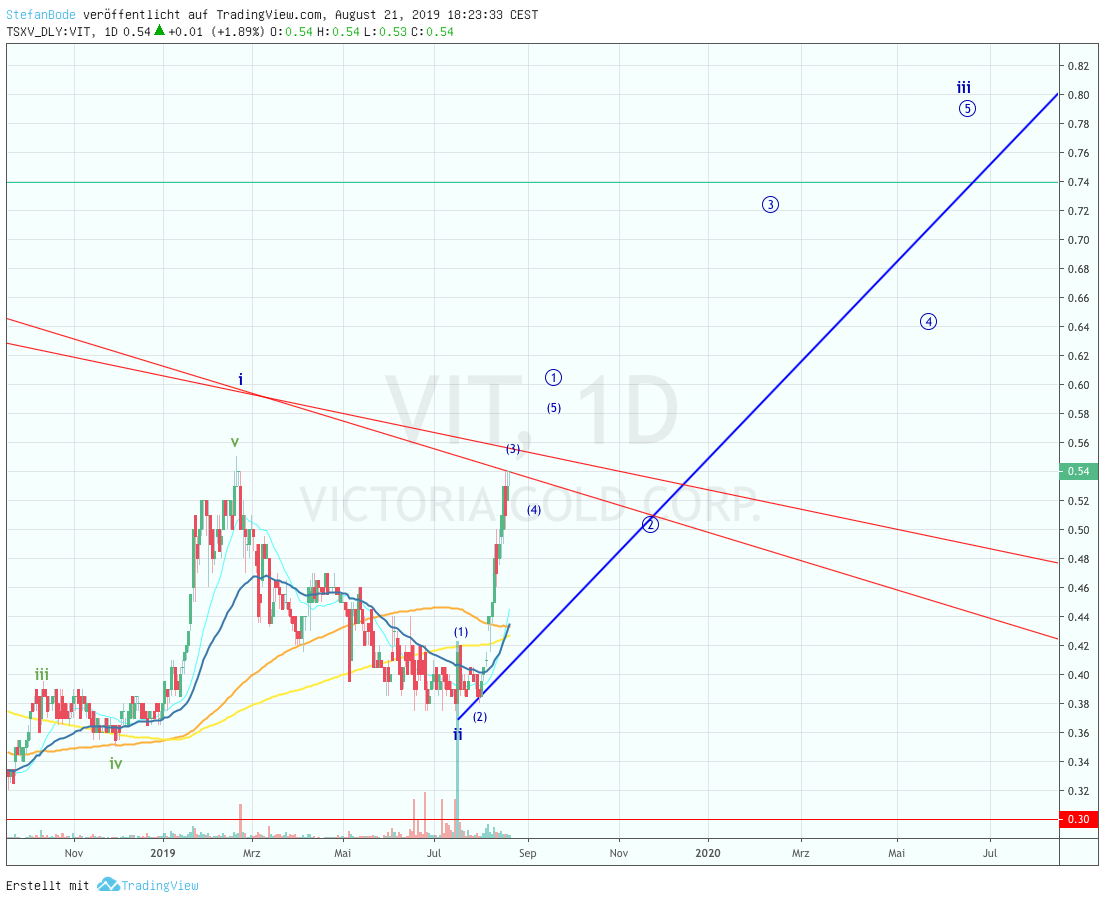Click the 'TradingView.com' text in the header line

click(x=270, y=15)
